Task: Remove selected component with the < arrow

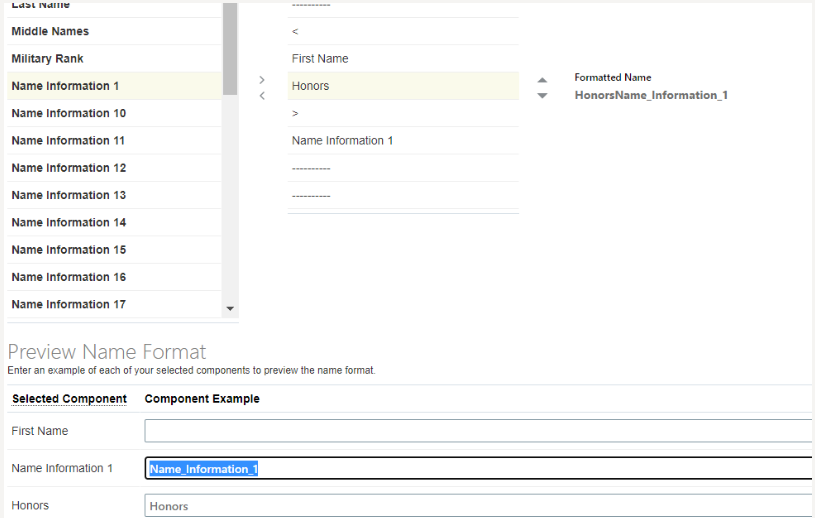Action: (x=262, y=96)
